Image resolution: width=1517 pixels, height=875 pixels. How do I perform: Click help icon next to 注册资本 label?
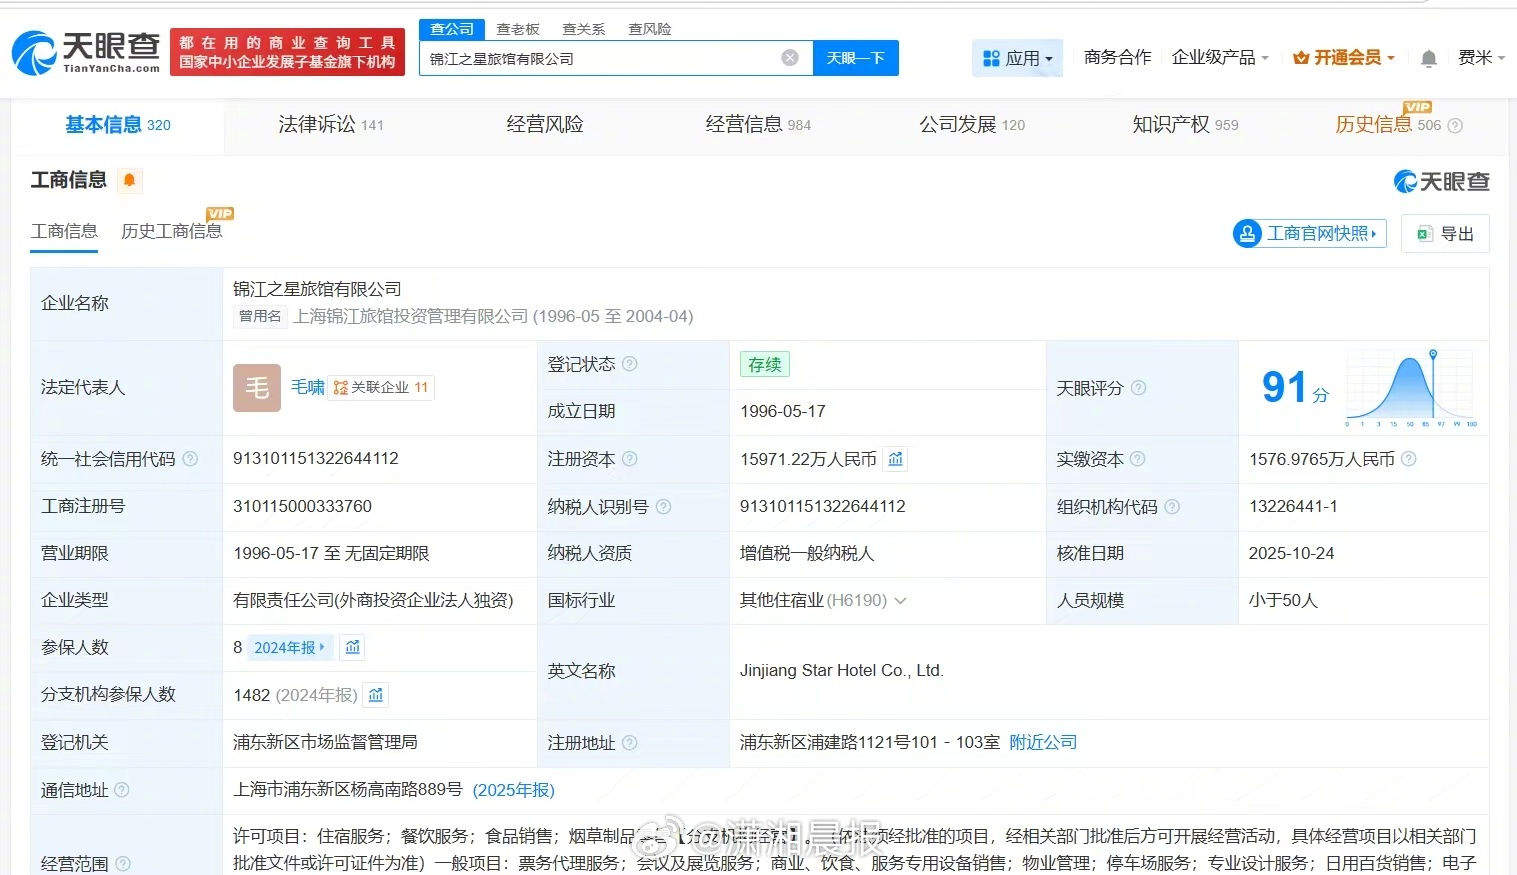pyautogui.click(x=630, y=459)
